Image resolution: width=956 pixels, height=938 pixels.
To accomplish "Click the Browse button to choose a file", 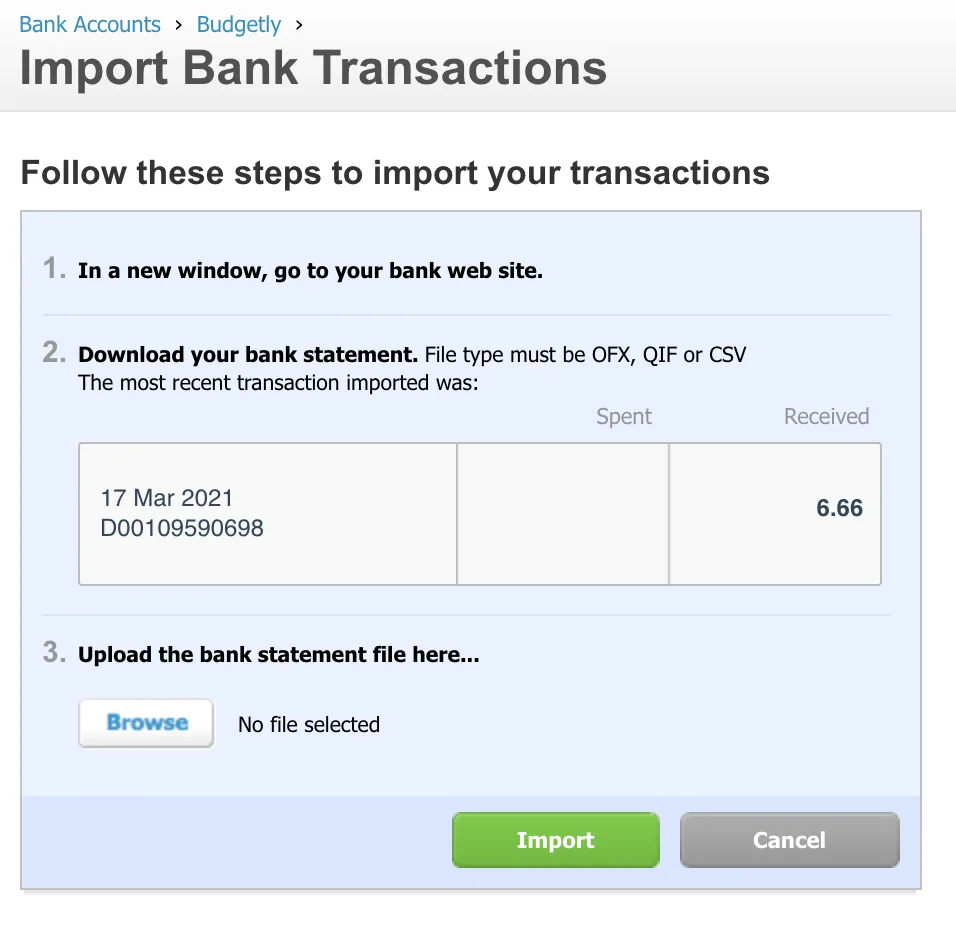I will 145,723.
